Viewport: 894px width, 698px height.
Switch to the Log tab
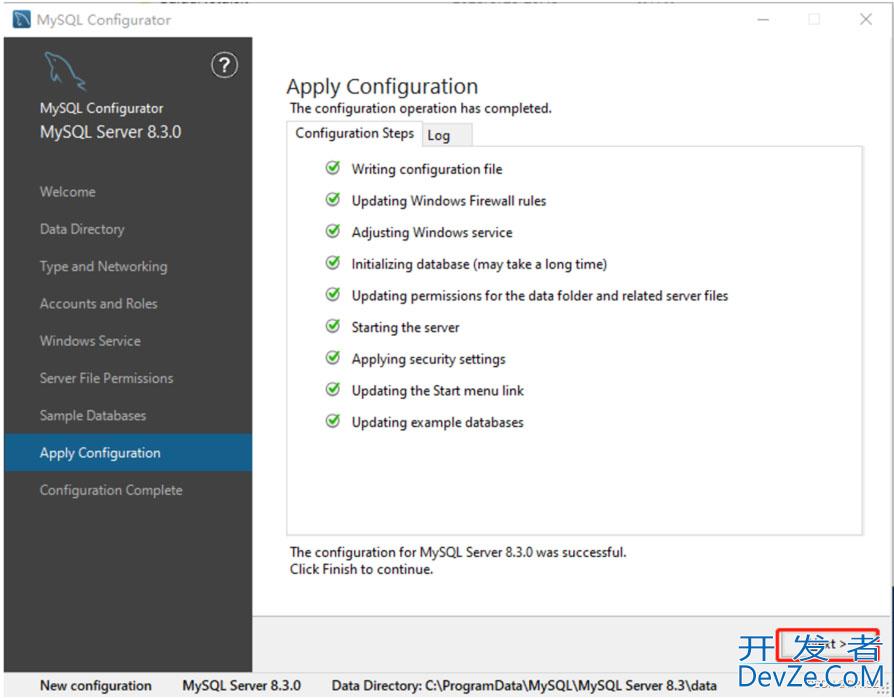click(x=447, y=135)
